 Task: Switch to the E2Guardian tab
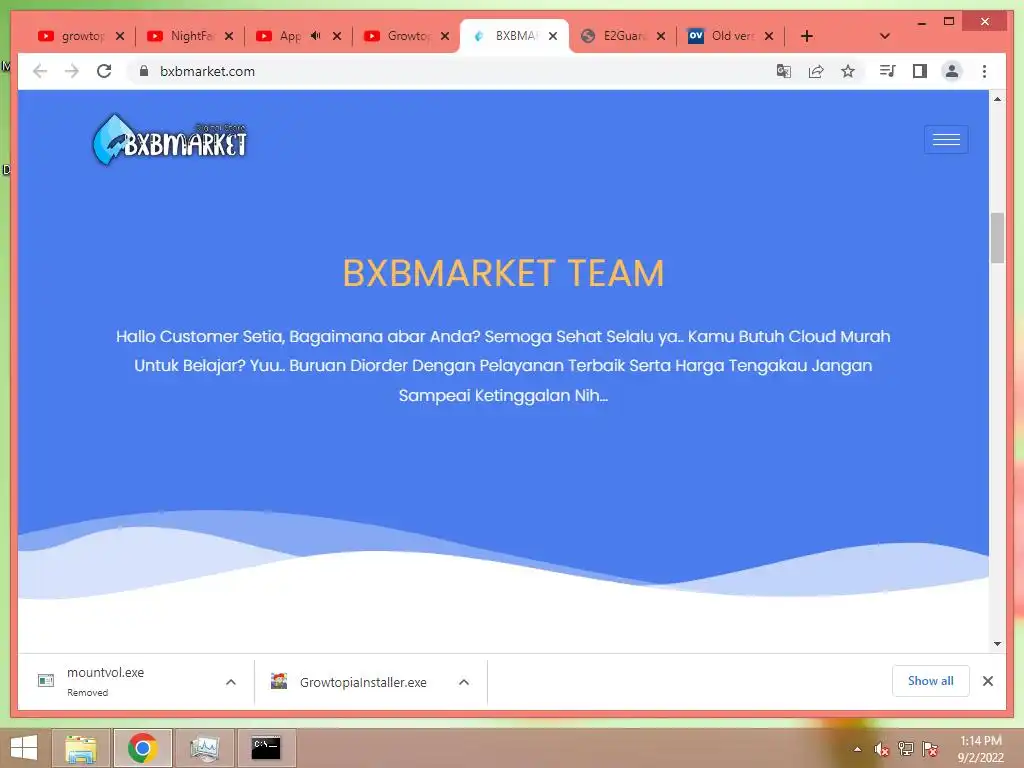(x=614, y=36)
